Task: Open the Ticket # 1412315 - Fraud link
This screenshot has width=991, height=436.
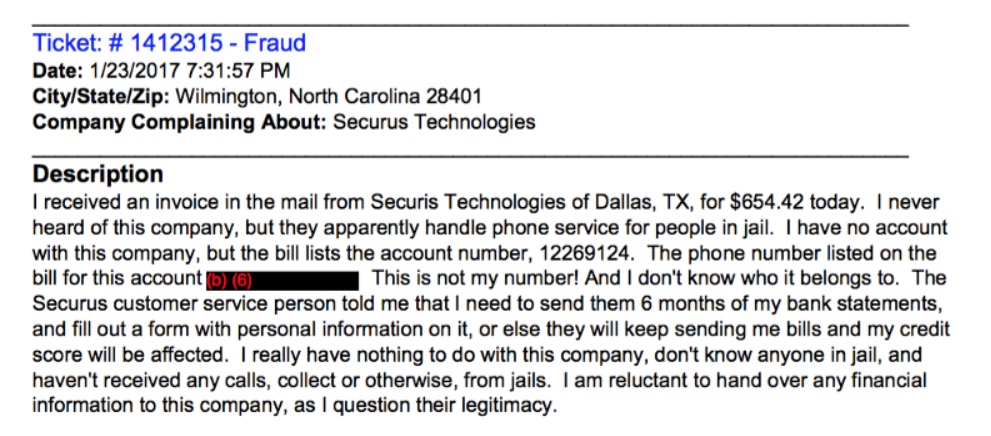Action: [x=169, y=43]
